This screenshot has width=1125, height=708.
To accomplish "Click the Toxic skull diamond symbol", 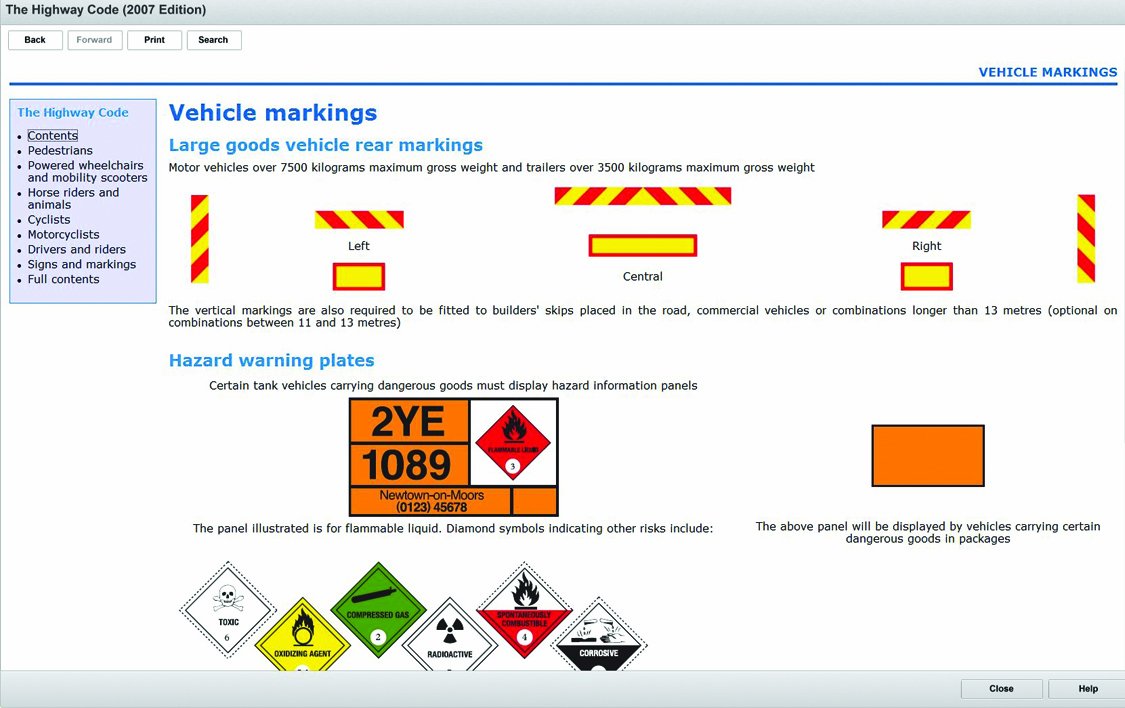I will (x=228, y=608).
